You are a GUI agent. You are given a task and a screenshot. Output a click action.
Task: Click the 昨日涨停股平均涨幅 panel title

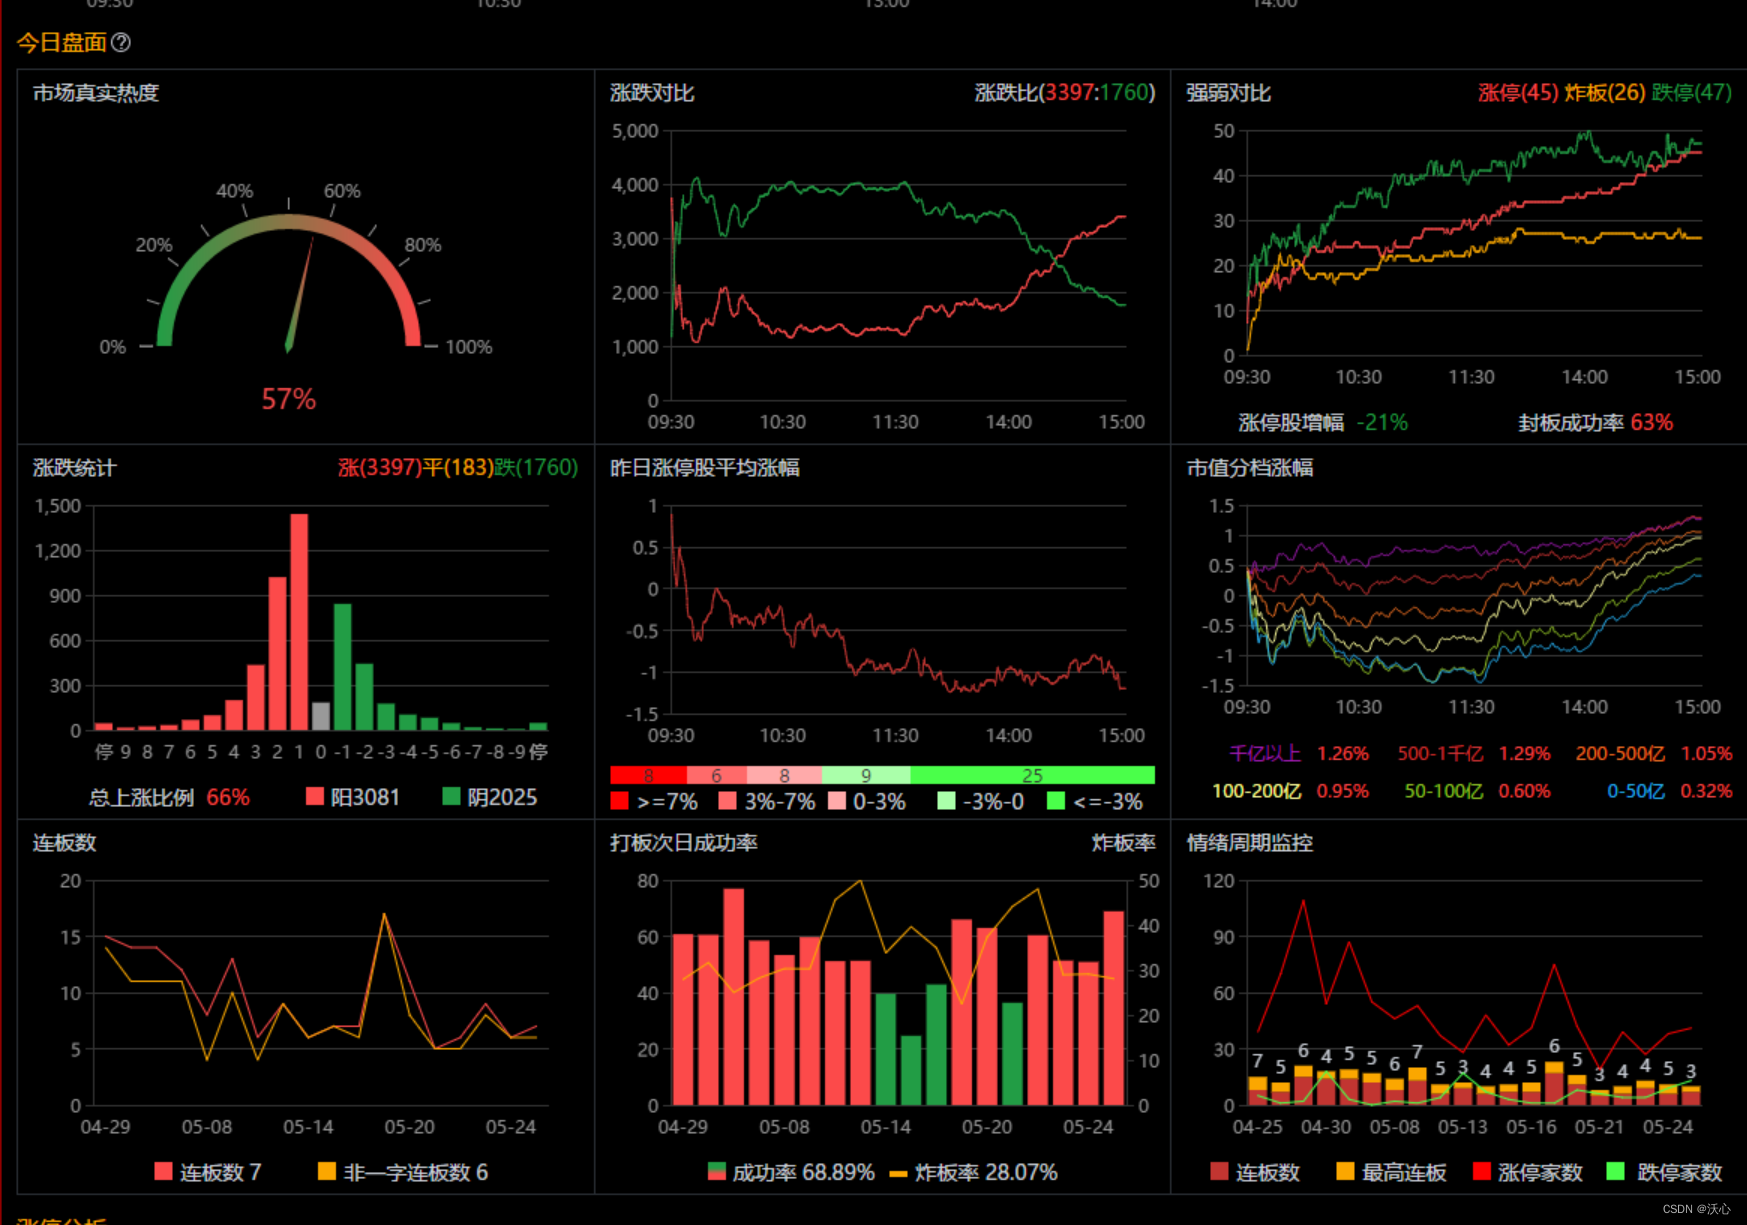click(x=705, y=468)
